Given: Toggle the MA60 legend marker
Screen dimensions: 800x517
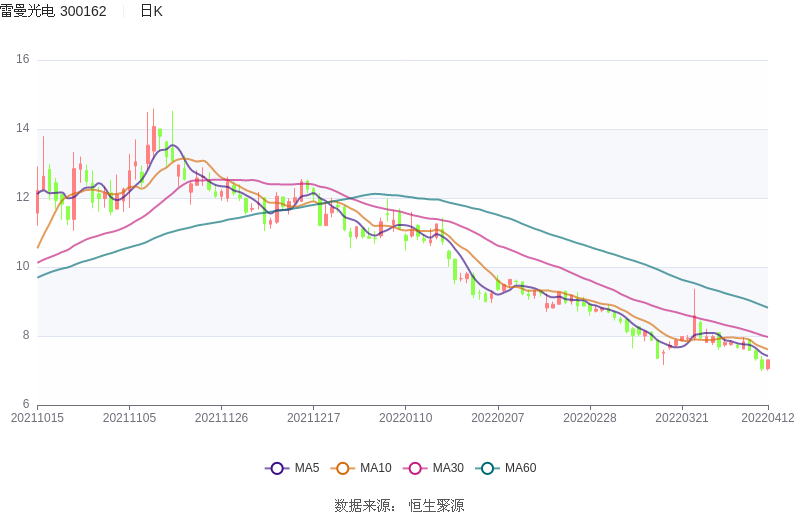Looking at the screenshot, I should (487, 468).
